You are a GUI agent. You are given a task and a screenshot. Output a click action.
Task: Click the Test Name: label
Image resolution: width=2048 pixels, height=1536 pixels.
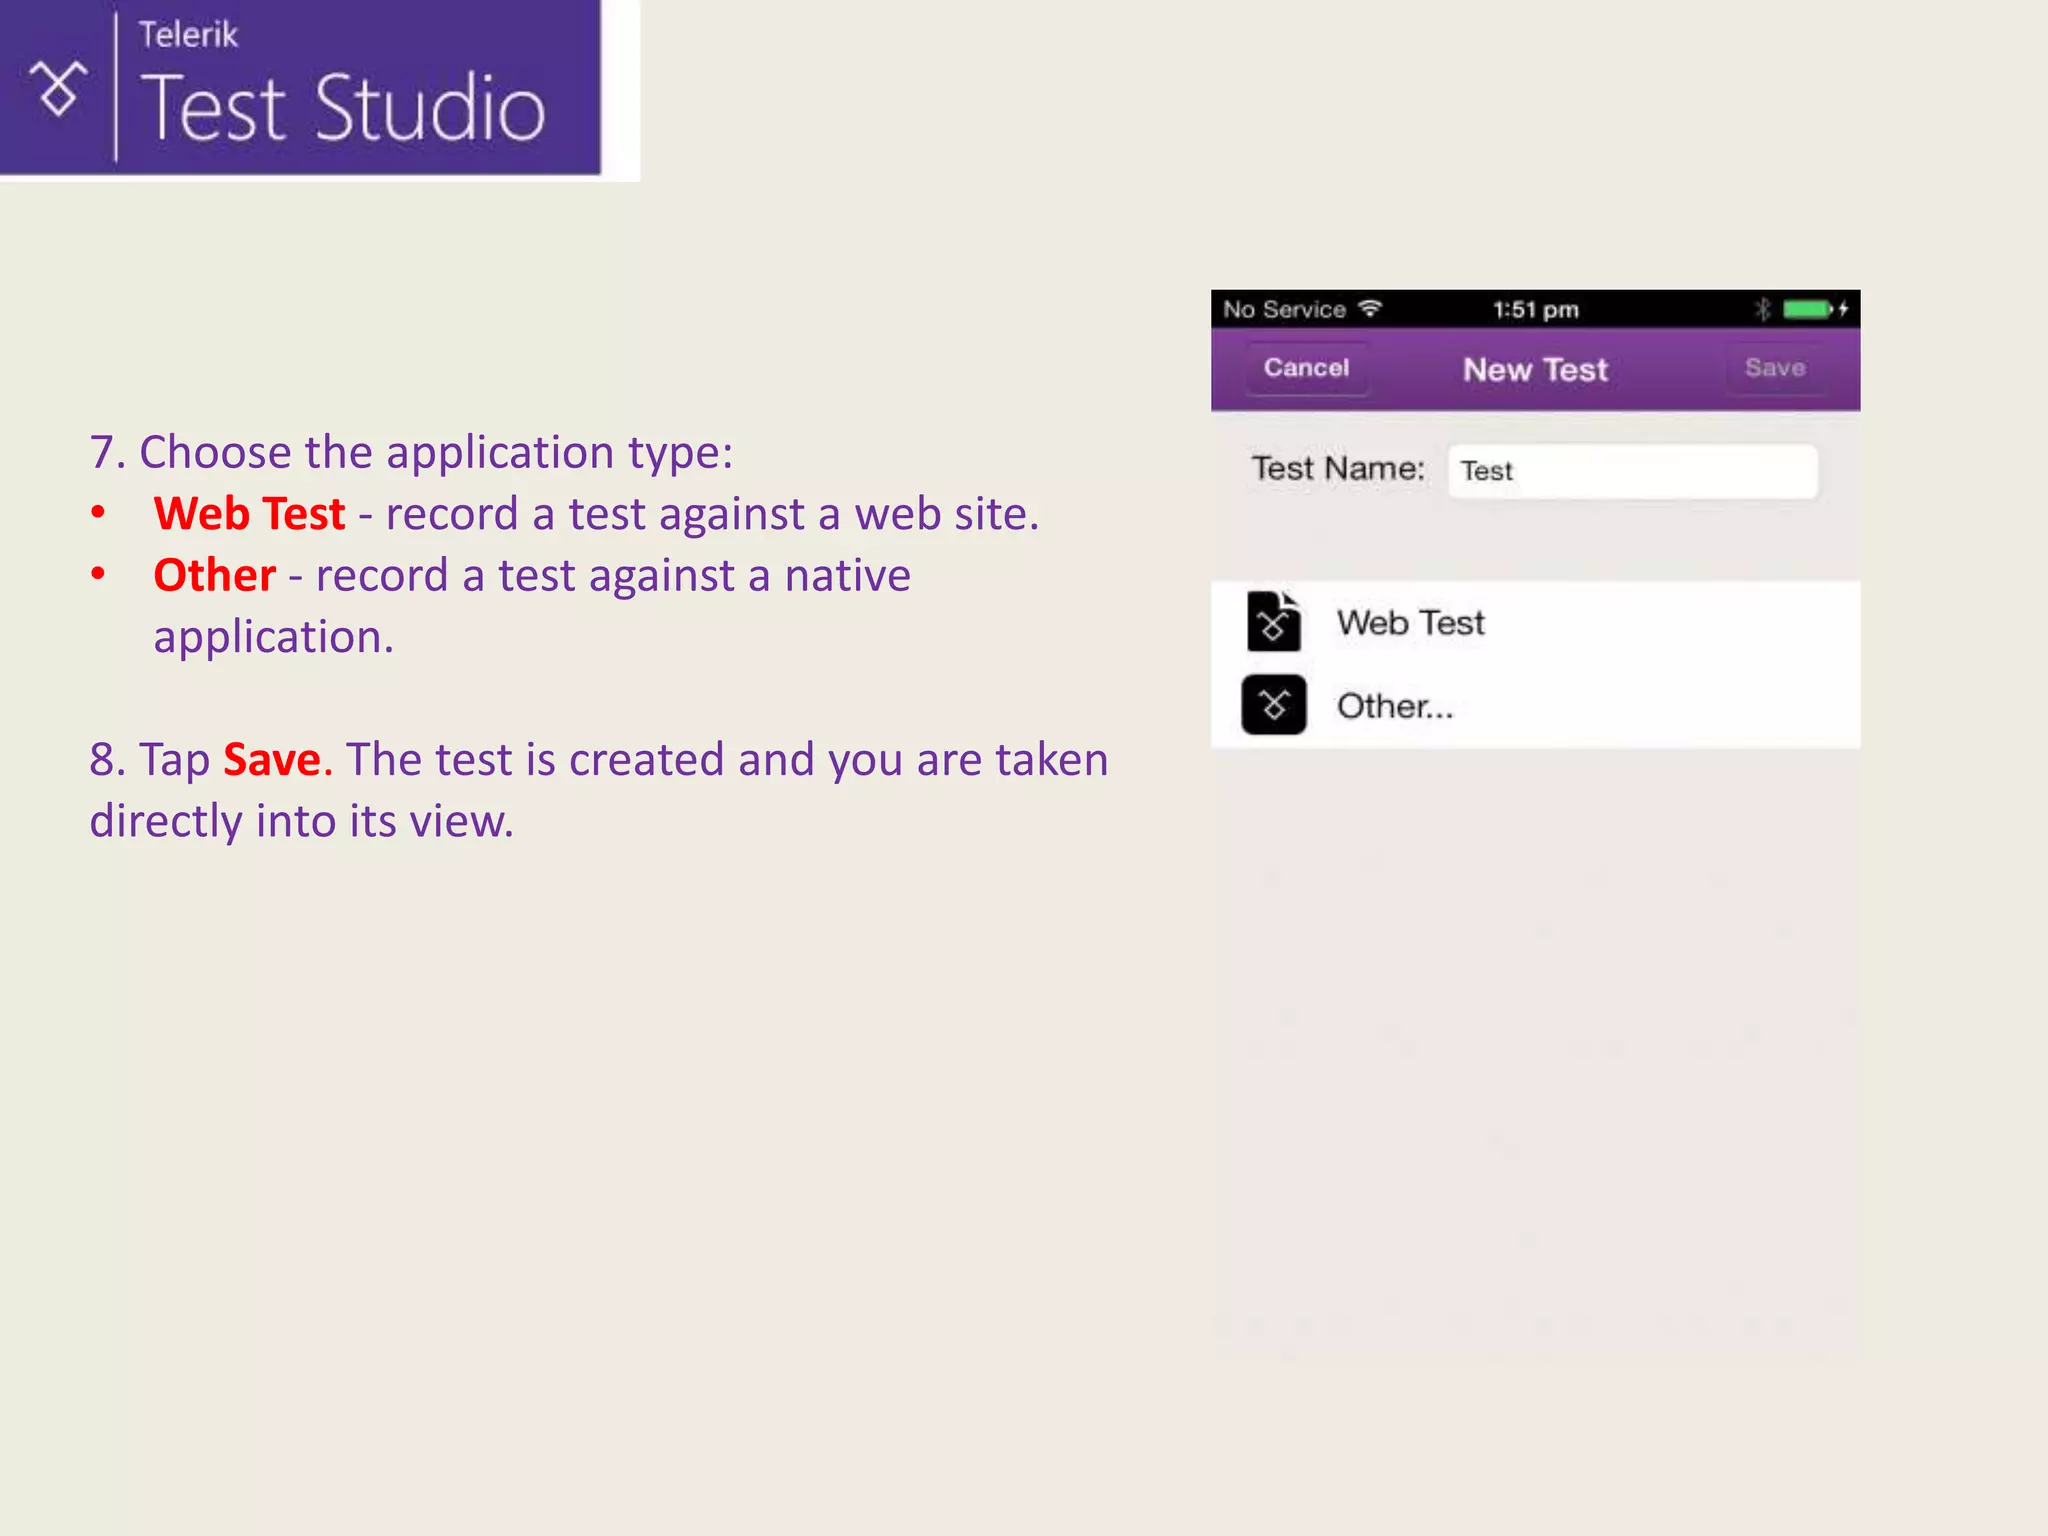[1338, 469]
